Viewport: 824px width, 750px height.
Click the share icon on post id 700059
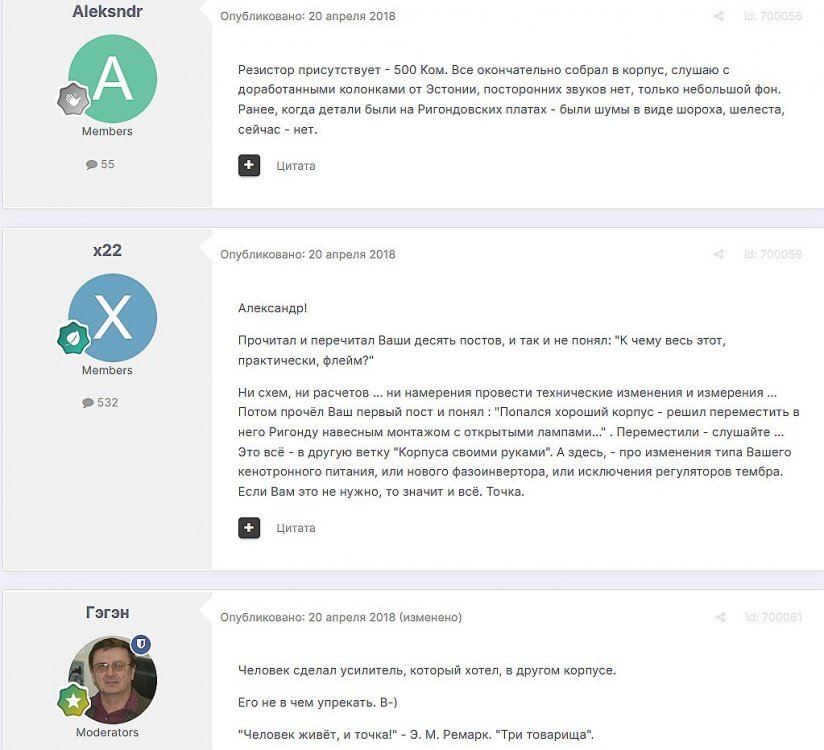(718, 254)
